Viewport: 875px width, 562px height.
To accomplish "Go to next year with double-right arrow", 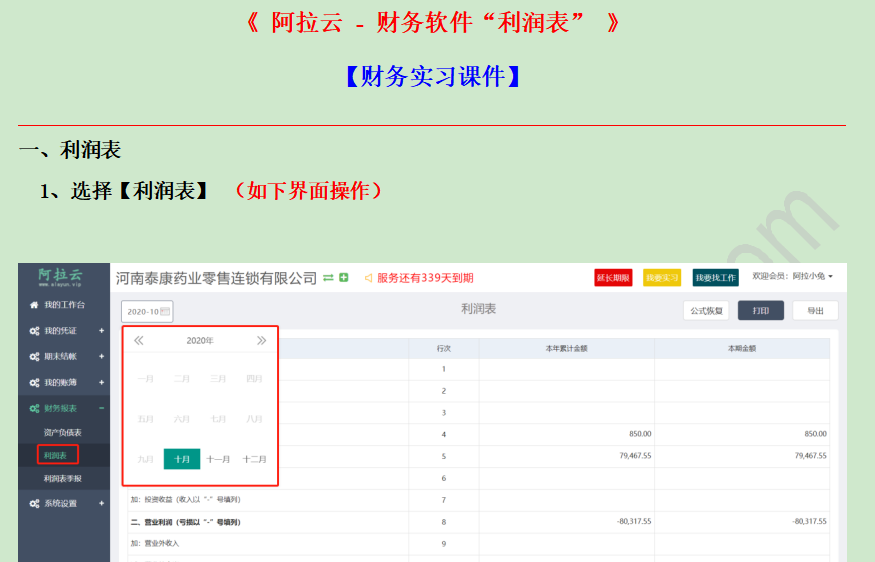I will pyautogui.click(x=261, y=340).
